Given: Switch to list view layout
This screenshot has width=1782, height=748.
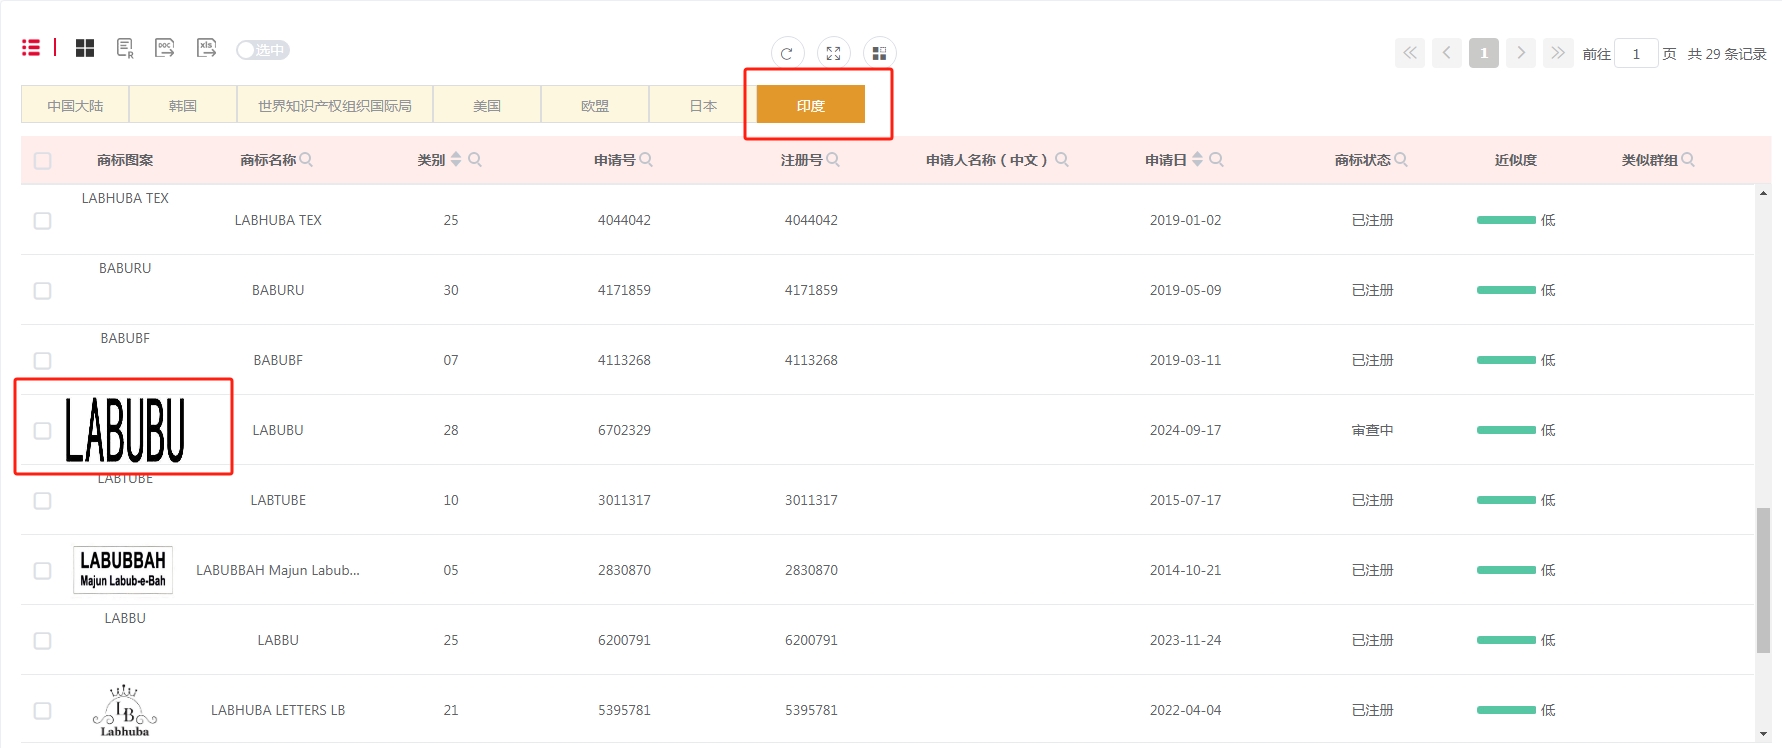Looking at the screenshot, I should pyautogui.click(x=31, y=48).
